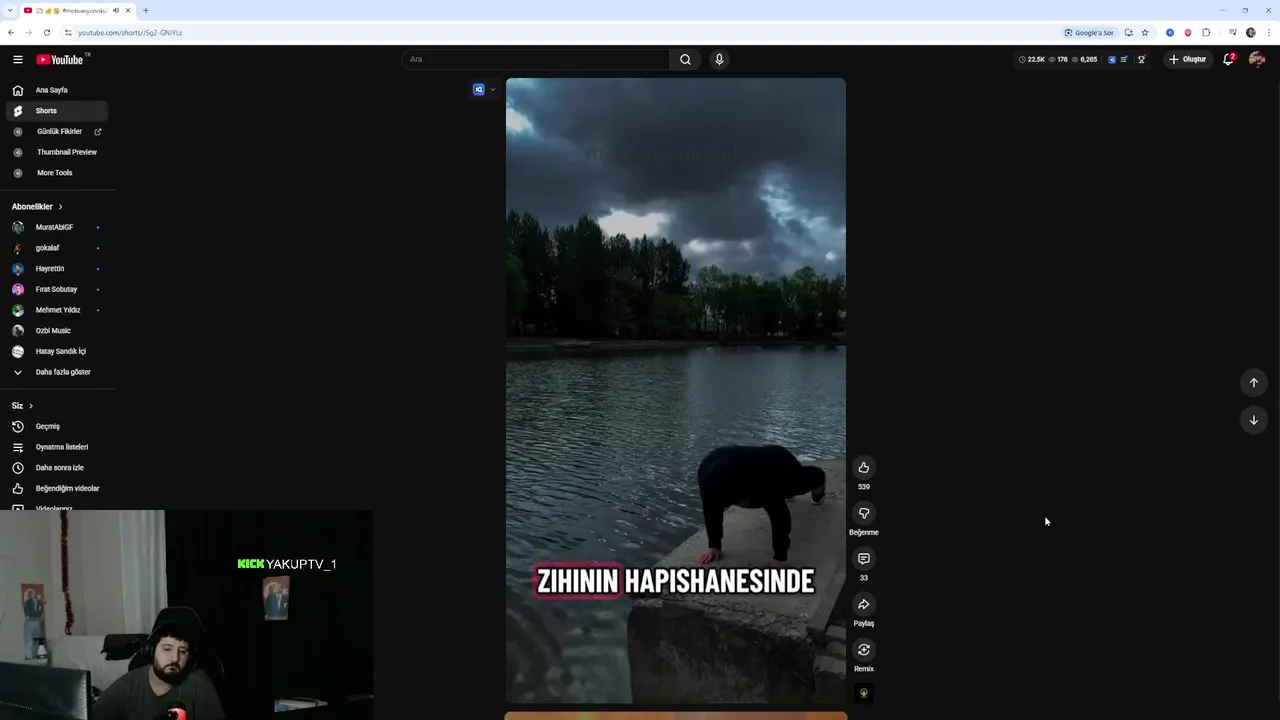This screenshot has height=720, width=1280.
Task: Open comments showing 33
Action: coord(864,558)
